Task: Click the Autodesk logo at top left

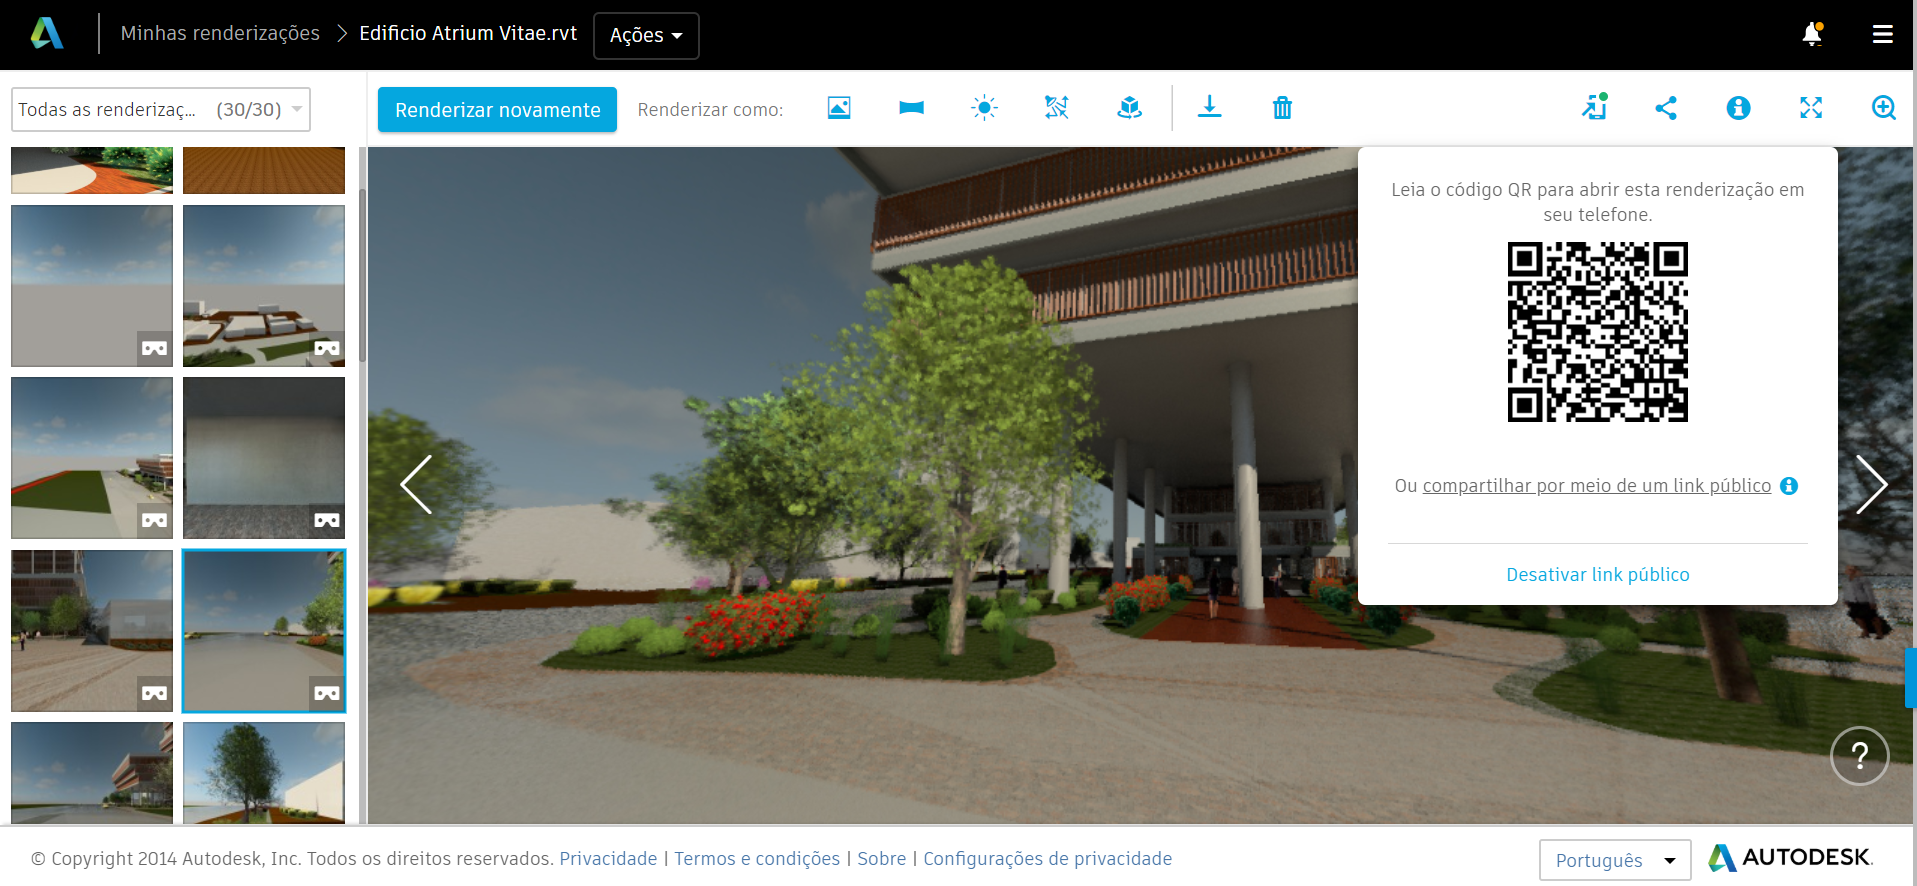Action: (47, 34)
